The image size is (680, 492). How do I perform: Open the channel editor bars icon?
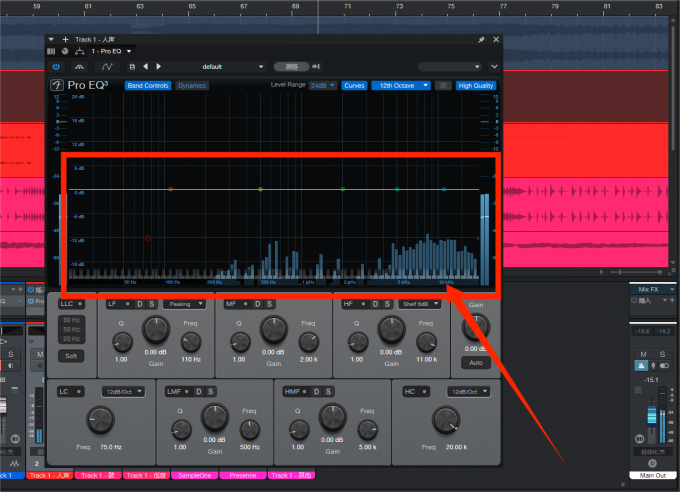pos(51,51)
